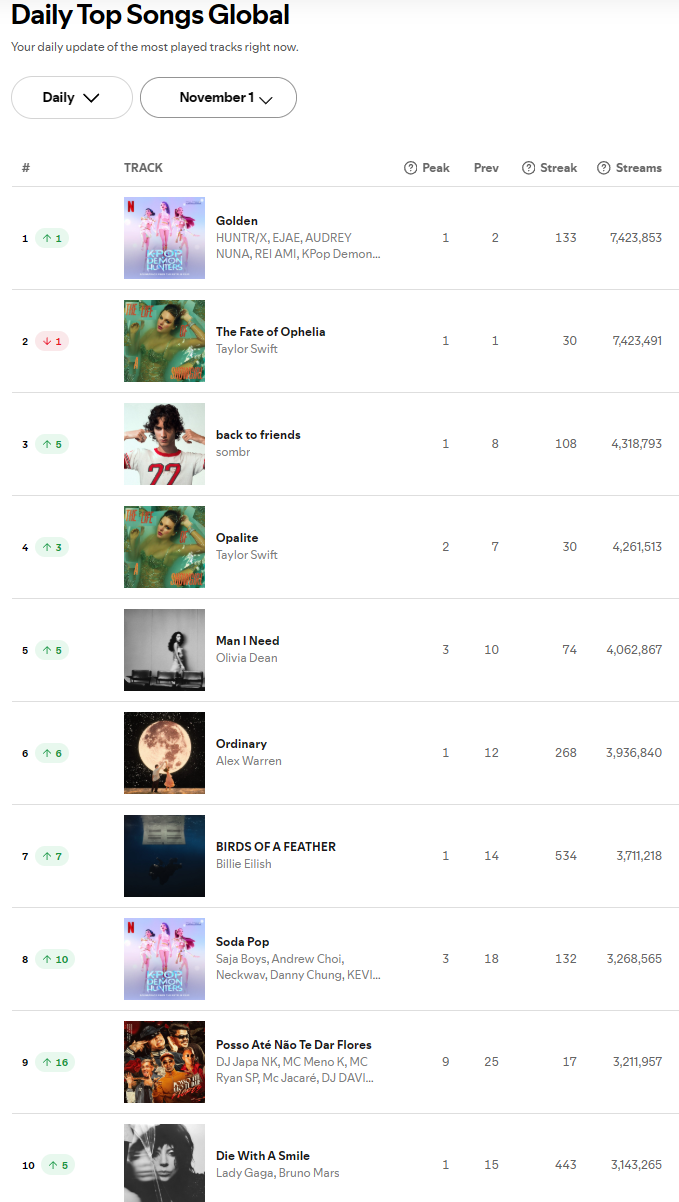Open the Daily frequency dropdown
This screenshot has width=679, height=1202.
click(72, 98)
